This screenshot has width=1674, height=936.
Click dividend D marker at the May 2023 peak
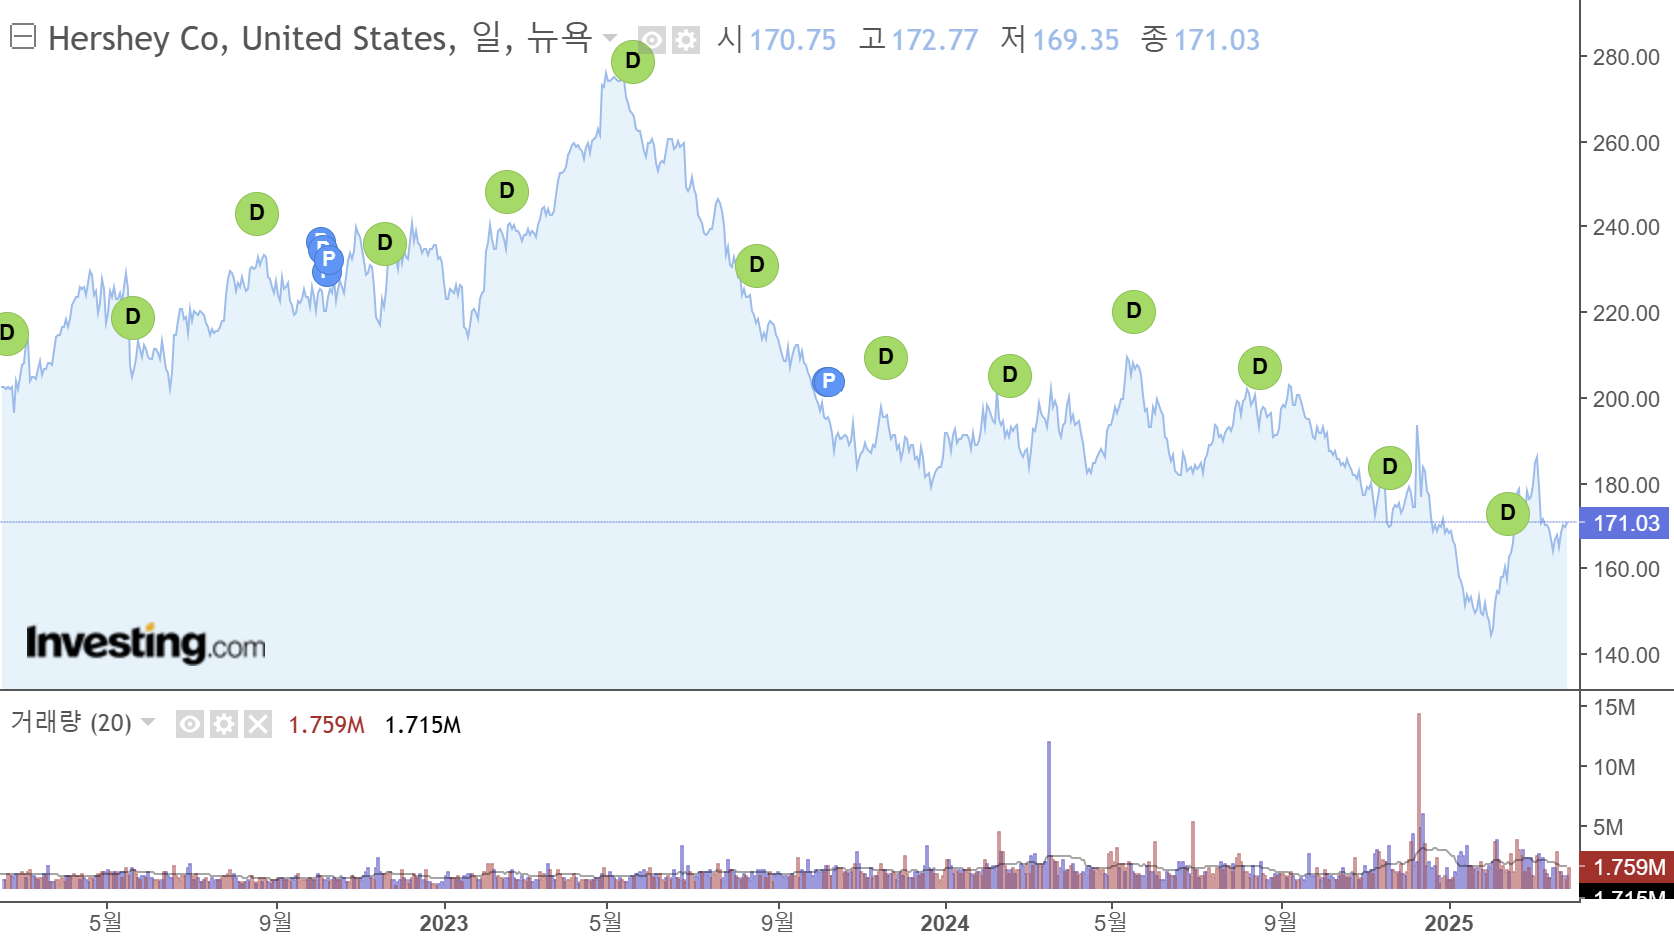(x=633, y=62)
